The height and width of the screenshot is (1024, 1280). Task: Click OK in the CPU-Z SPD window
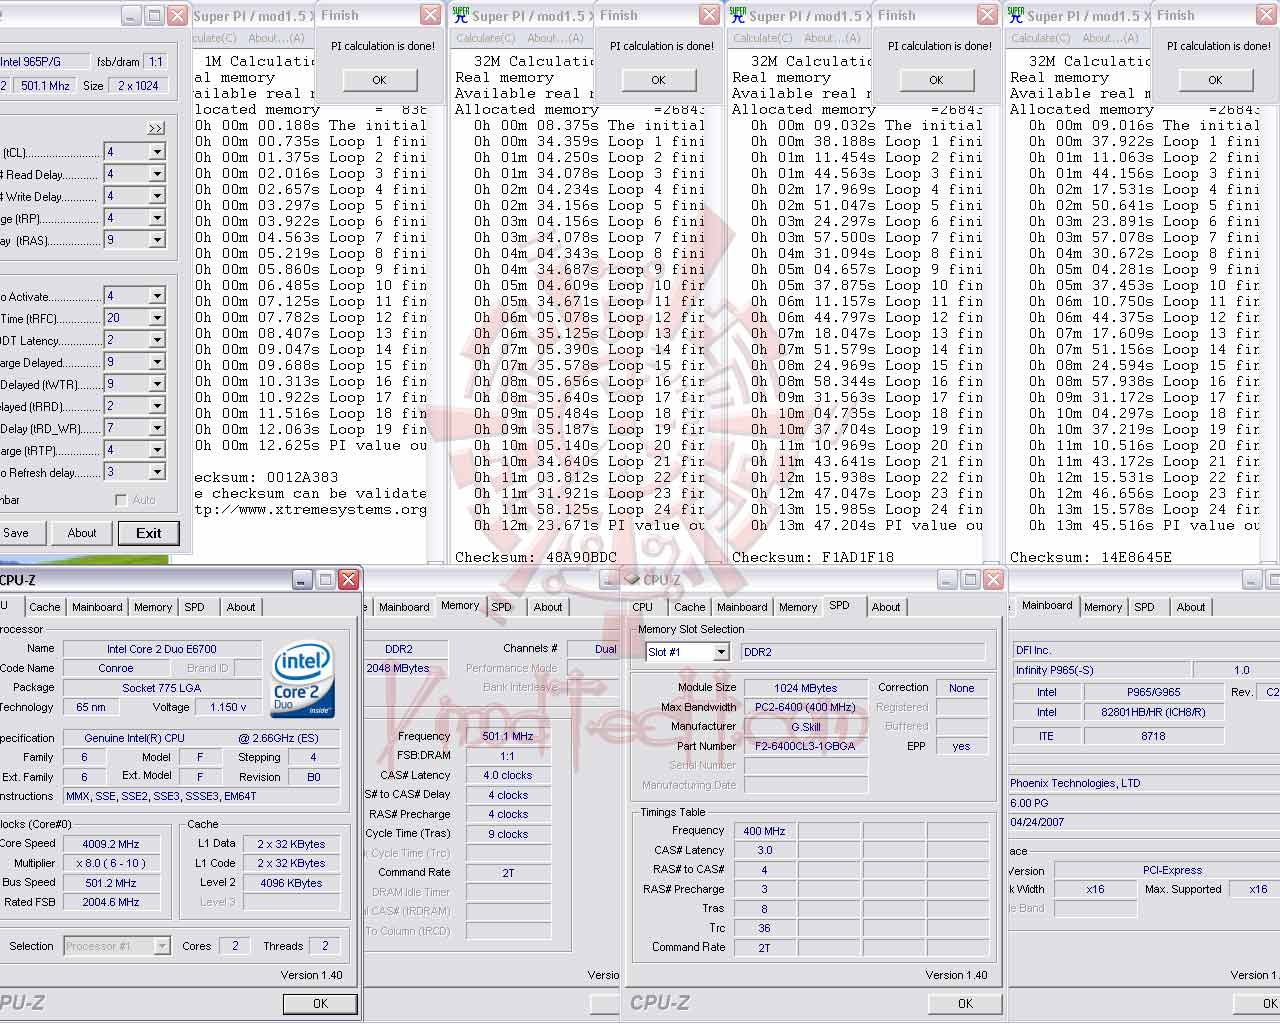pos(965,1003)
